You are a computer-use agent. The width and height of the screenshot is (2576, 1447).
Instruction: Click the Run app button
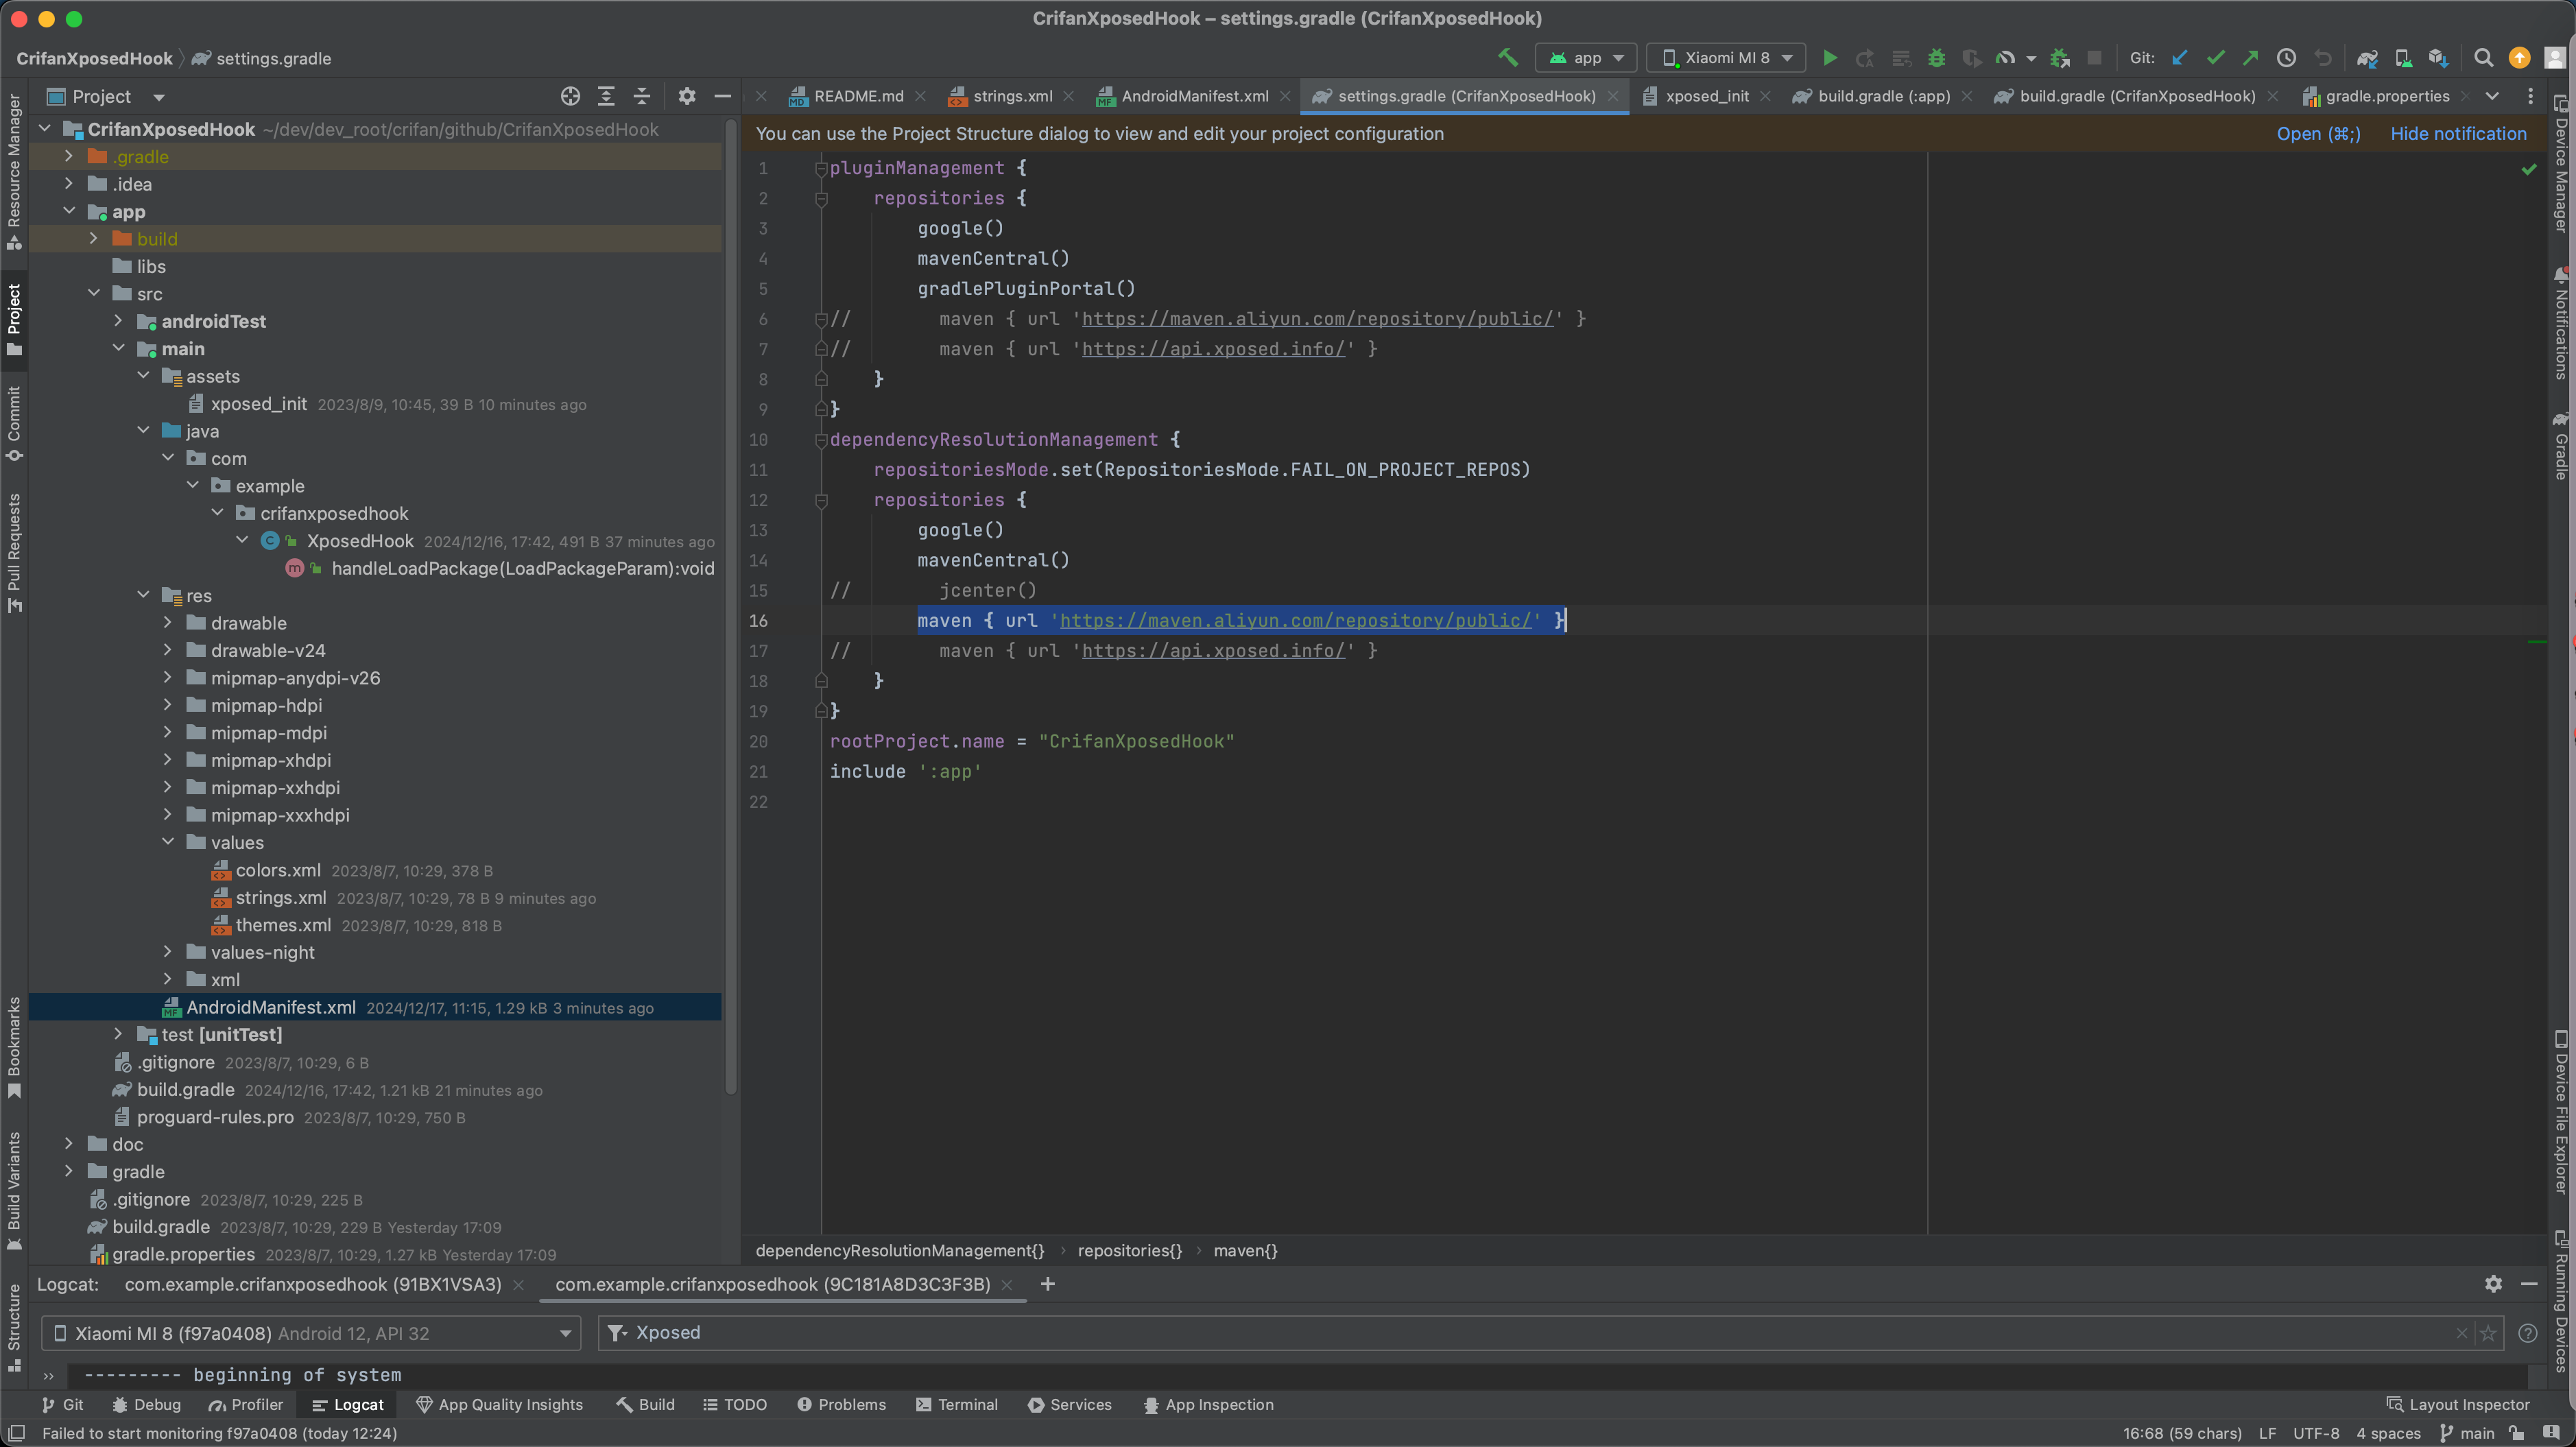pos(1831,58)
